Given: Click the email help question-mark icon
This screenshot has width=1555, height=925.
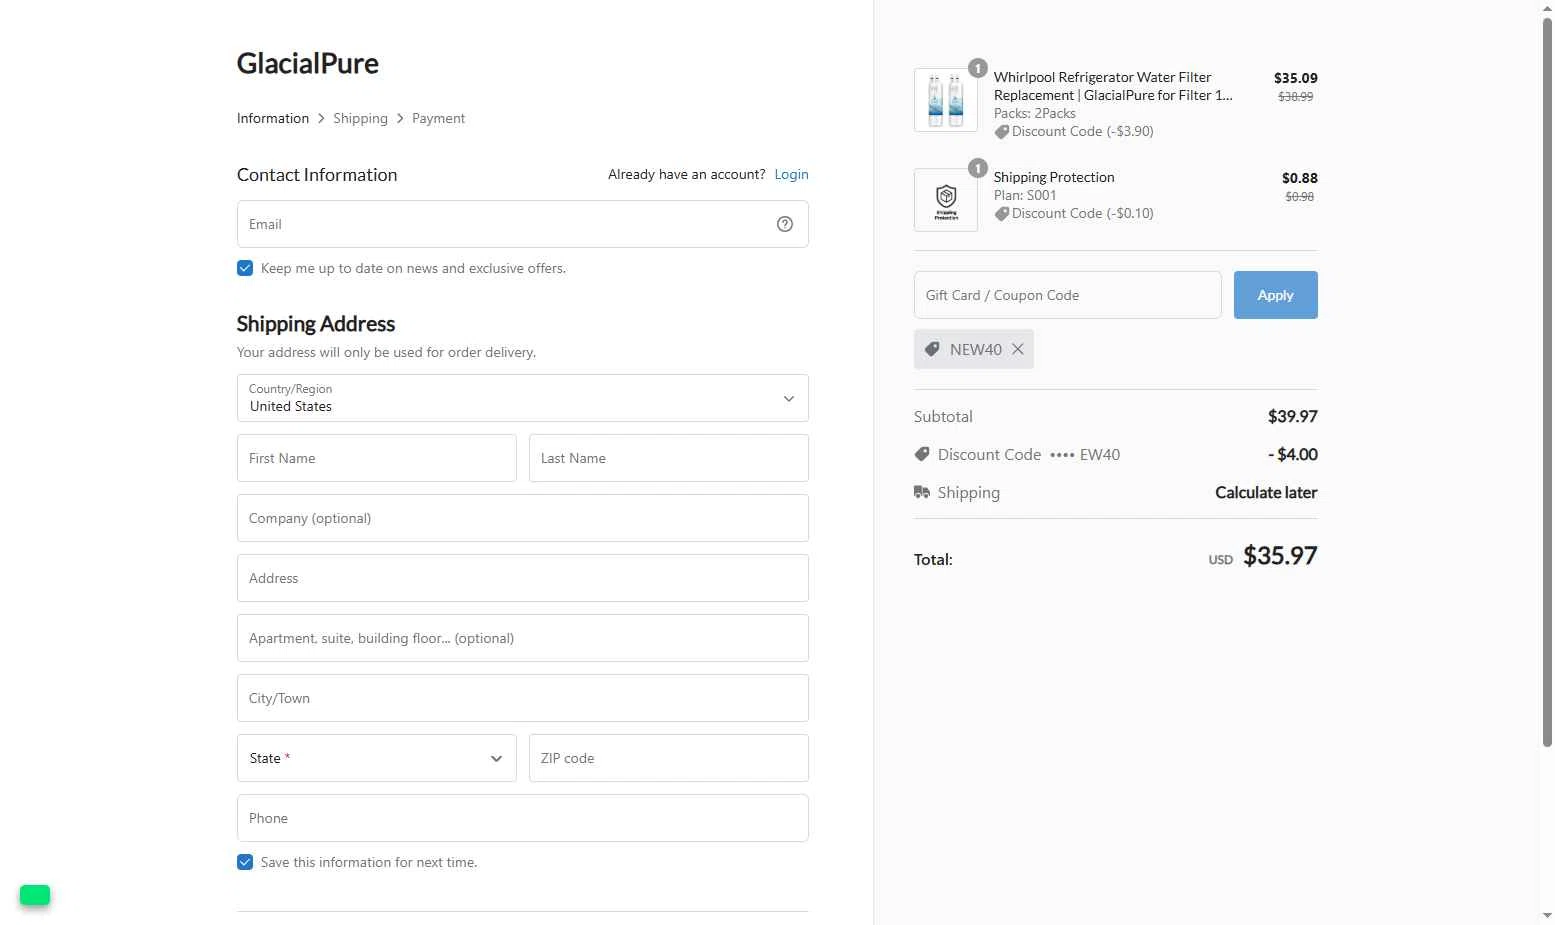Looking at the screenshot, I should point(785,224).
